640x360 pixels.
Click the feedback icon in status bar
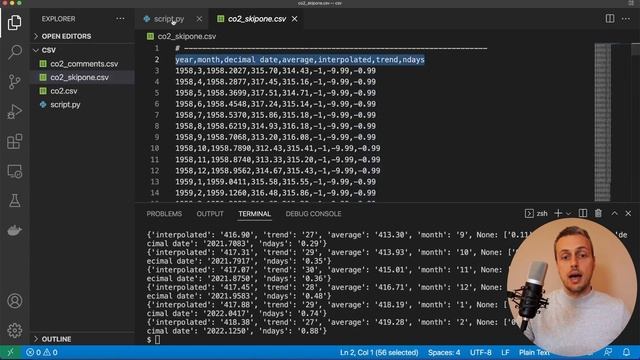click(608, 352)
